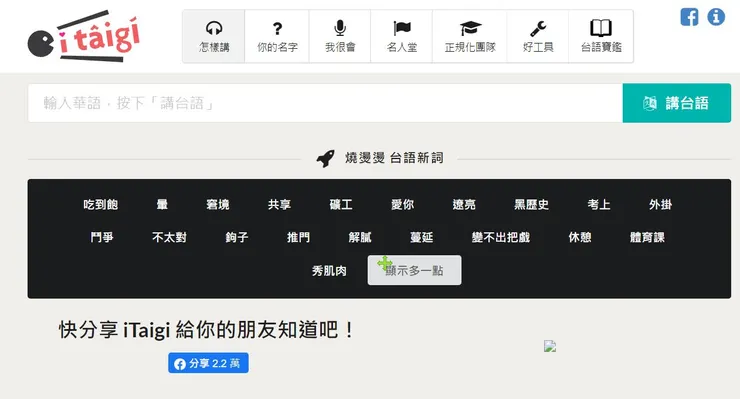Select the word 推門
This screenshot has height=399, width=740.
tap(298, 237)
